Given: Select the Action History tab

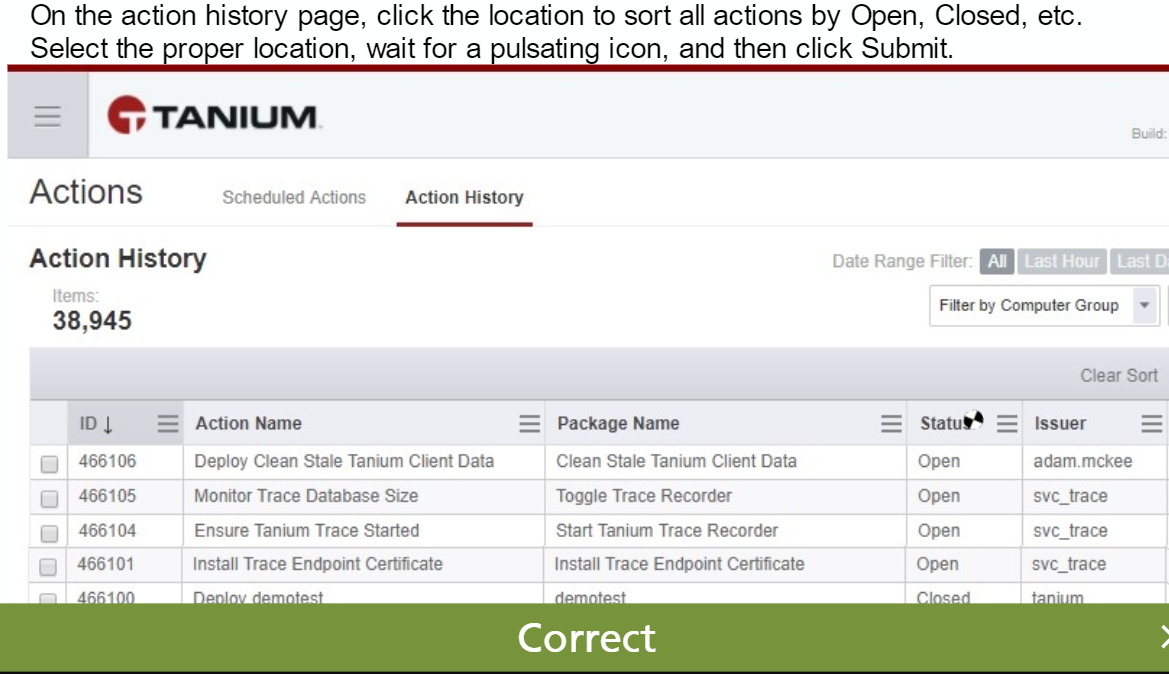Looking at the screenshot, I should 464,198.
